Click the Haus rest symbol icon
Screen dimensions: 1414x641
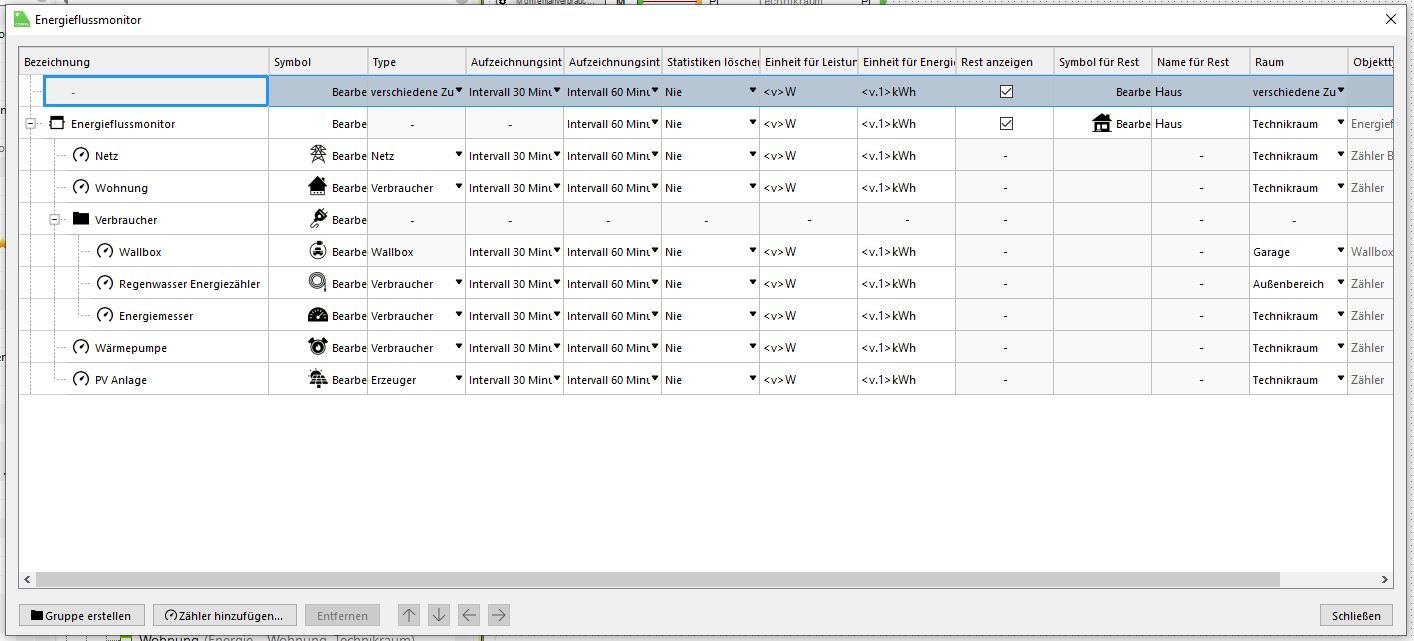point(1102,123)
